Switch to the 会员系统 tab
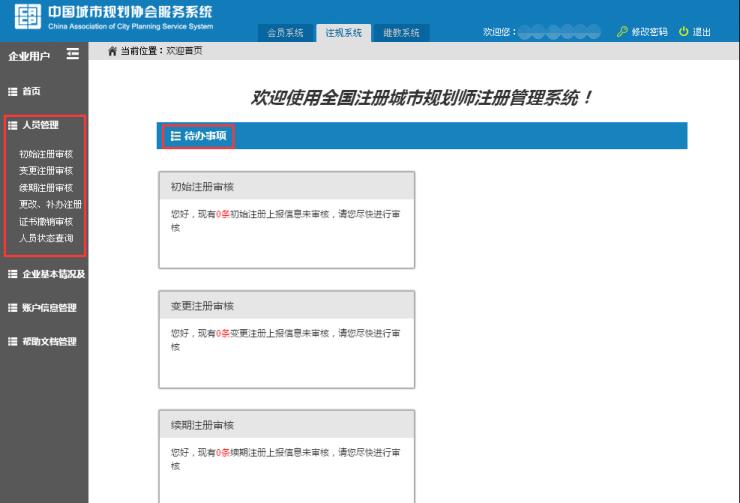The width and height of the screenshot is (740, 503). click(x=286, y=33)
